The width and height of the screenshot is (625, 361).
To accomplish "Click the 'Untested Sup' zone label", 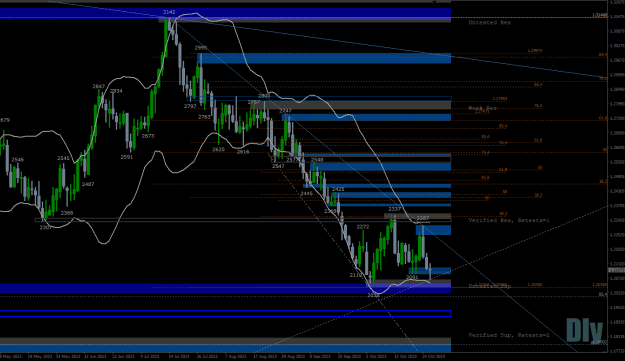I will tap(489, 286).
